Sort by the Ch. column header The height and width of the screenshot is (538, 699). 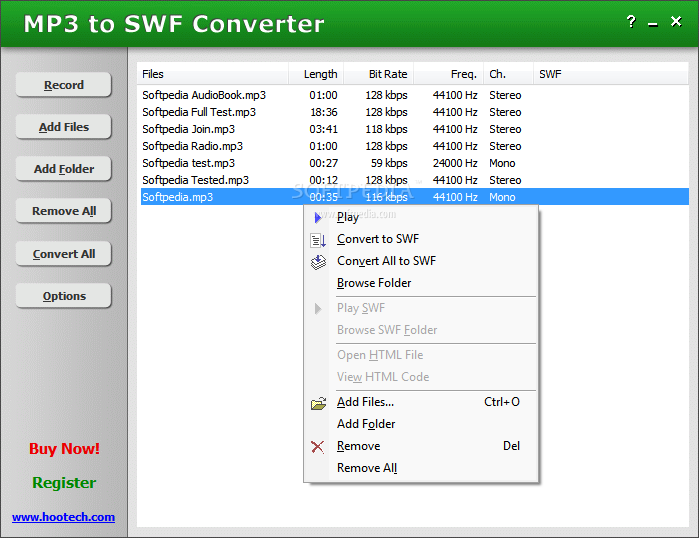pyautogui.click(x=509, y=74)
